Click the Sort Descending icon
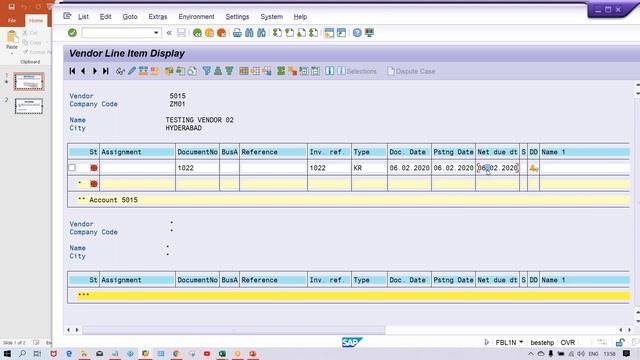Screen dimensions: 640x360 tap(229, 71)
